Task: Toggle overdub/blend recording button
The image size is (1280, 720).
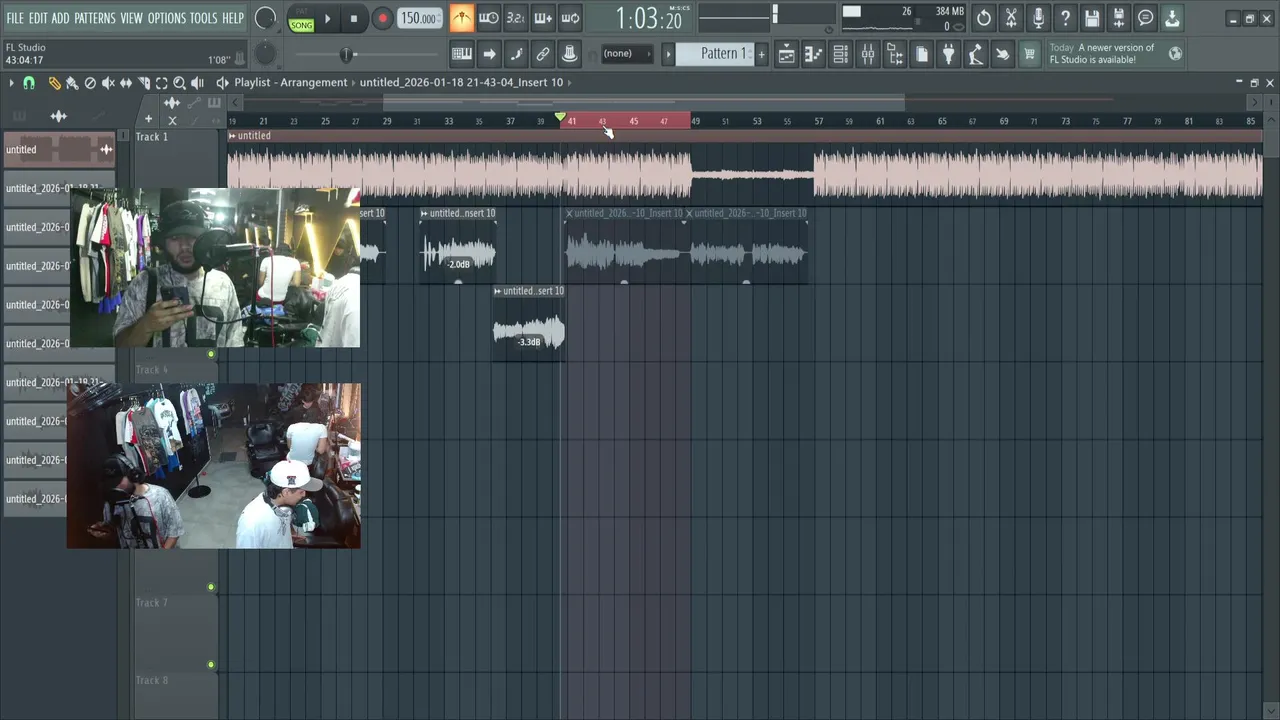Action: [543, 18]
